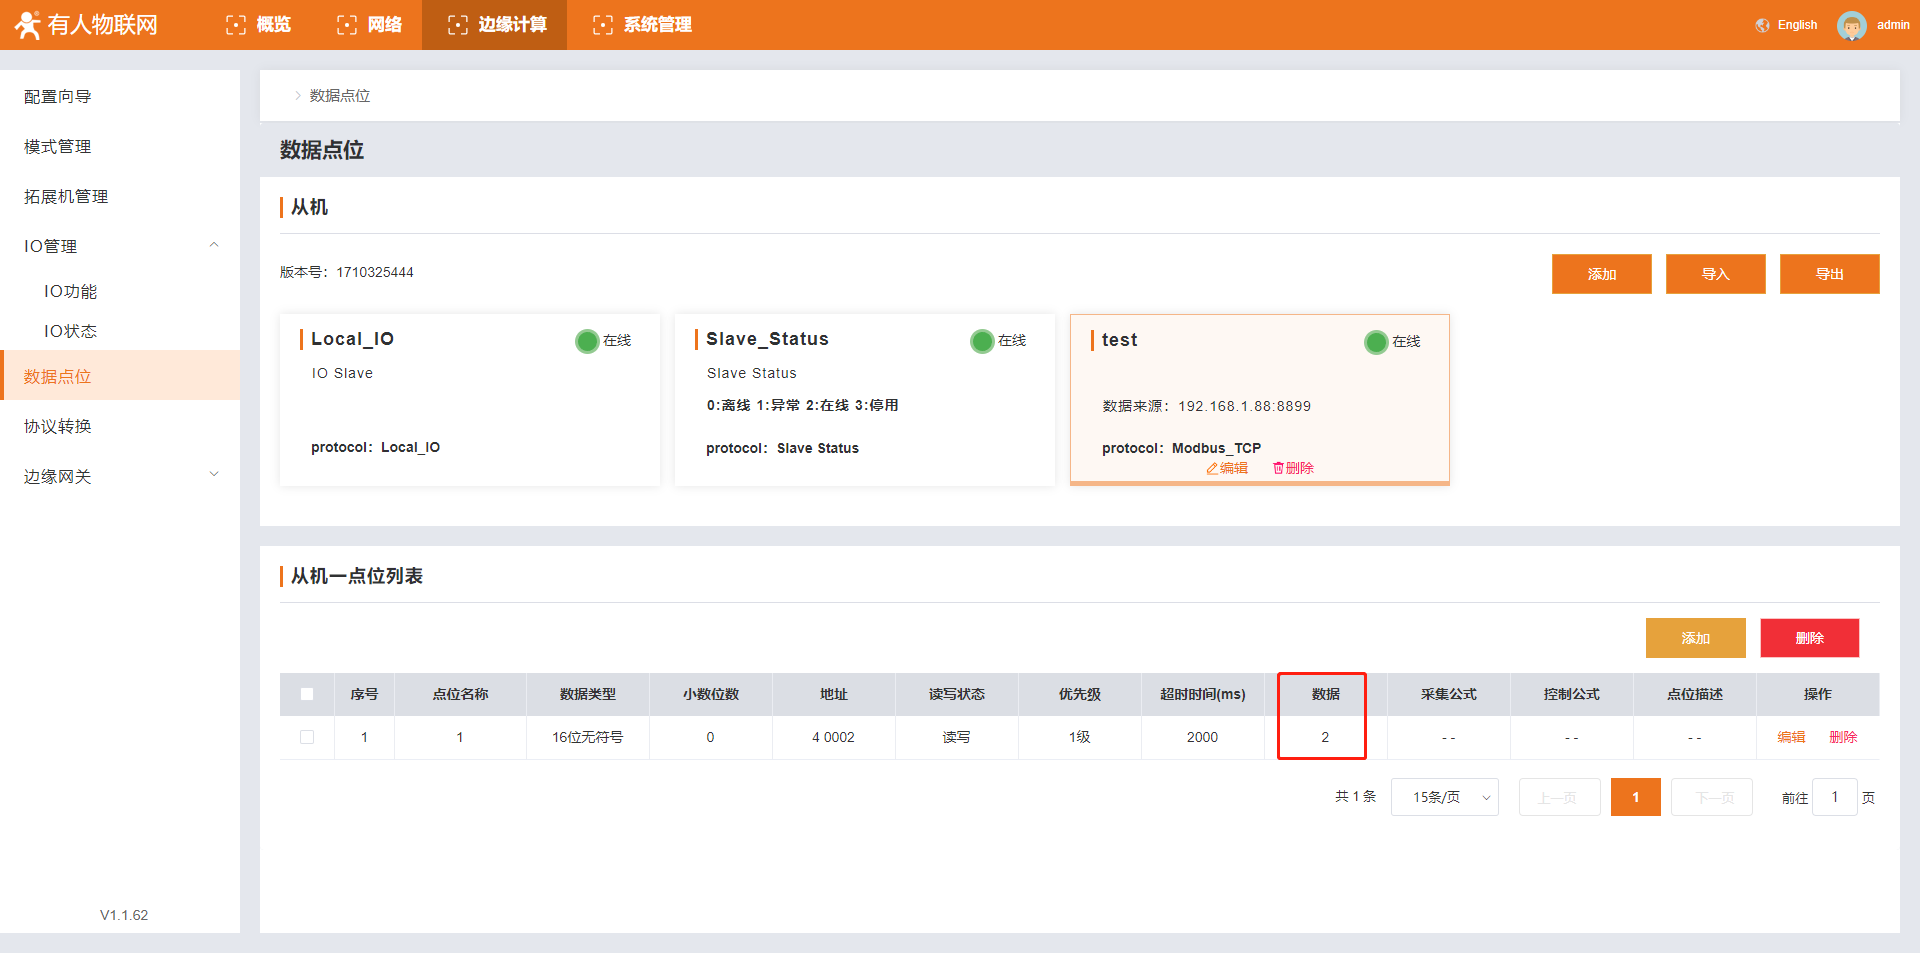Toggle the select-all checkbox in table header
The width and height of the screenshot is (1920, 953).
(x=307, y=694)
